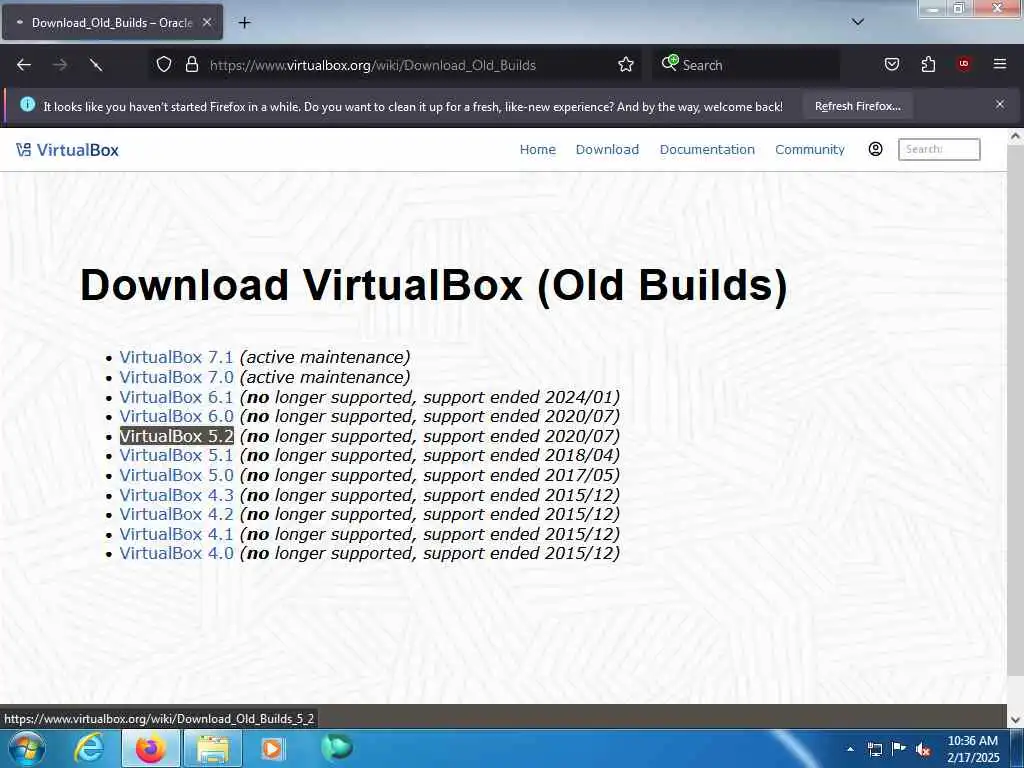Open the VirtualBox 4.0 link
The height and width of the screenshot is (768, 1024).
(176, 553)
